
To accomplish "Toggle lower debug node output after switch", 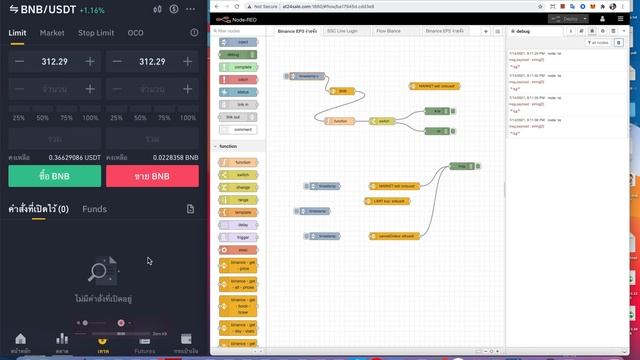I will (453, 131).
